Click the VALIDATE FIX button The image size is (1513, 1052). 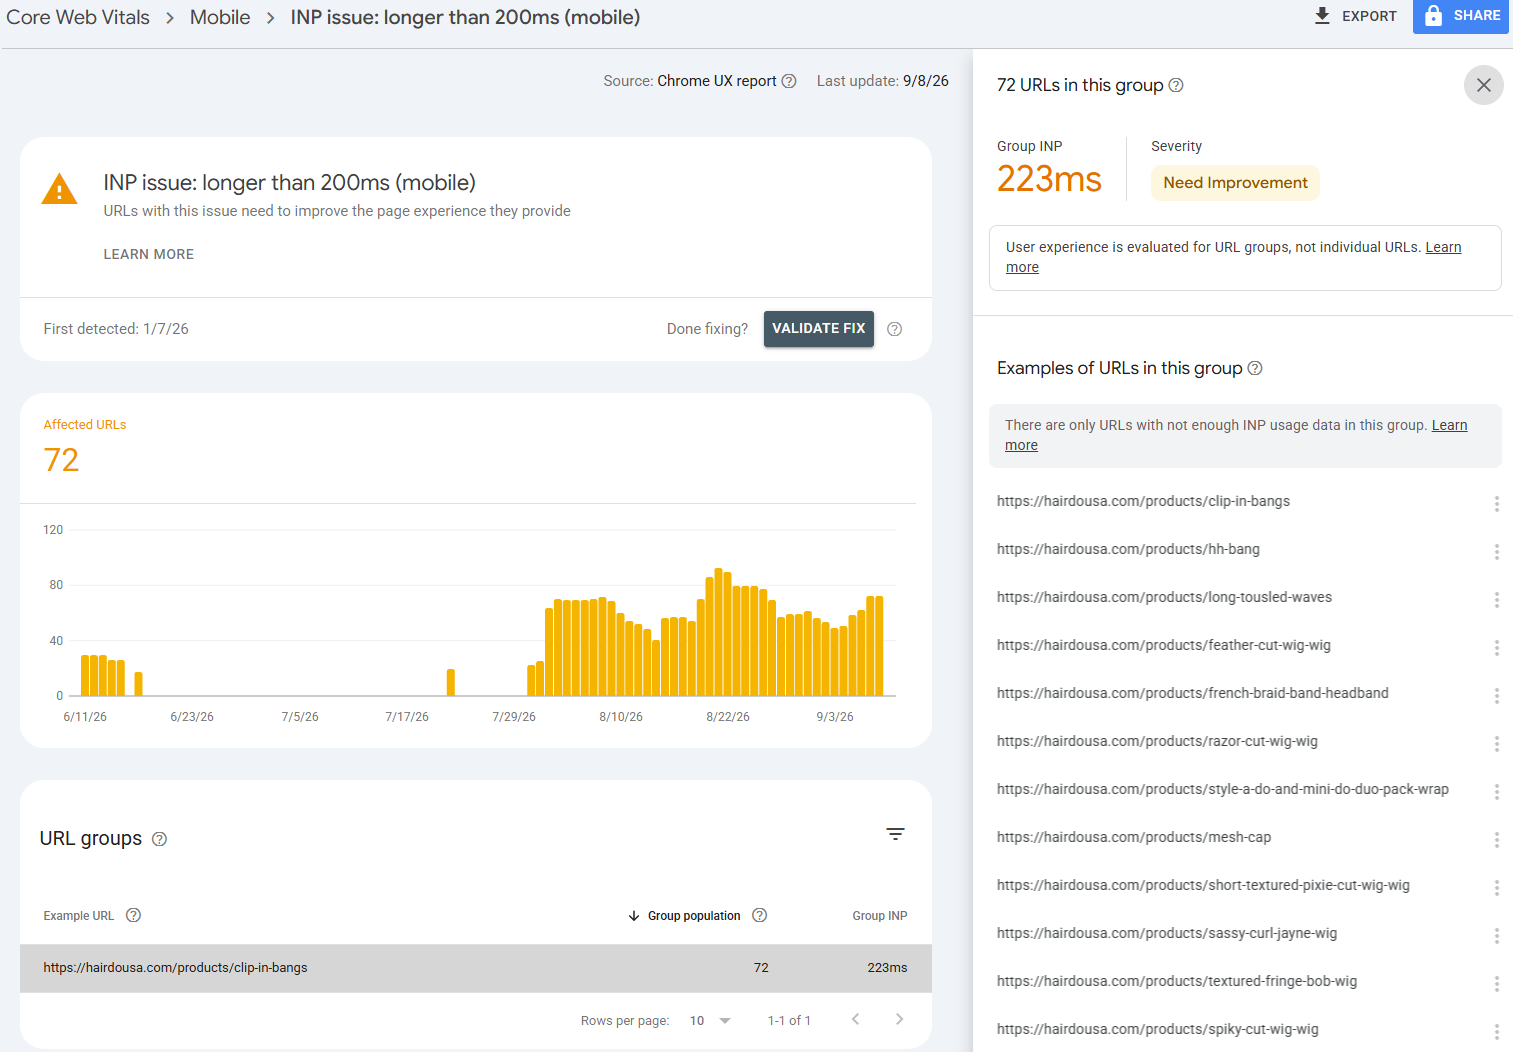pos(819,329)
